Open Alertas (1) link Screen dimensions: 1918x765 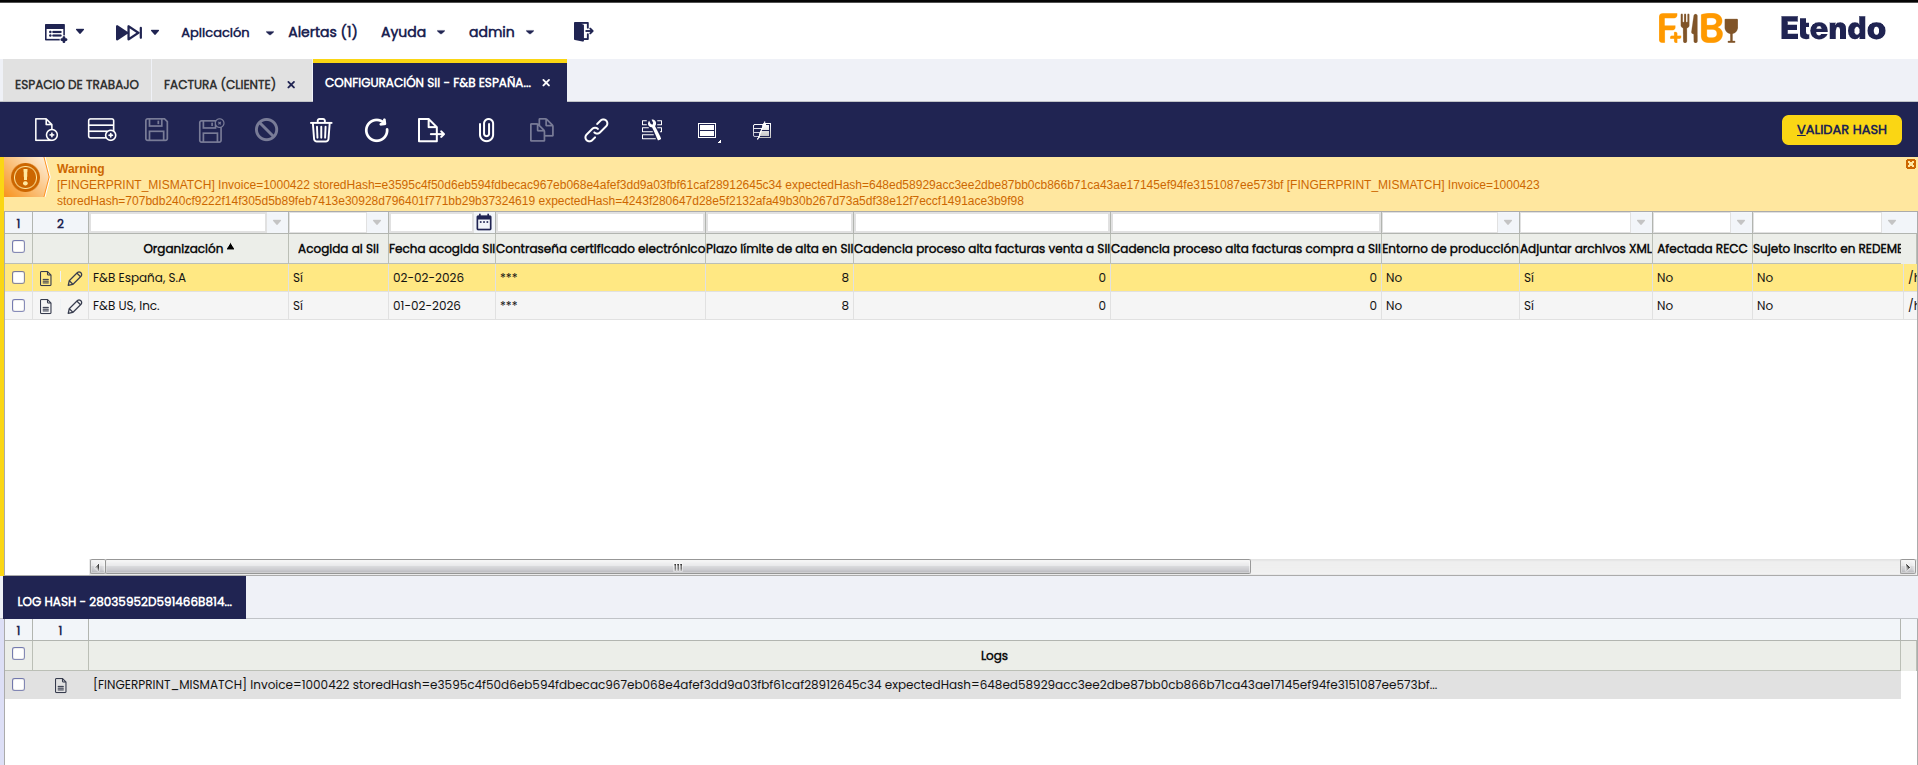[x=322, y=32]
